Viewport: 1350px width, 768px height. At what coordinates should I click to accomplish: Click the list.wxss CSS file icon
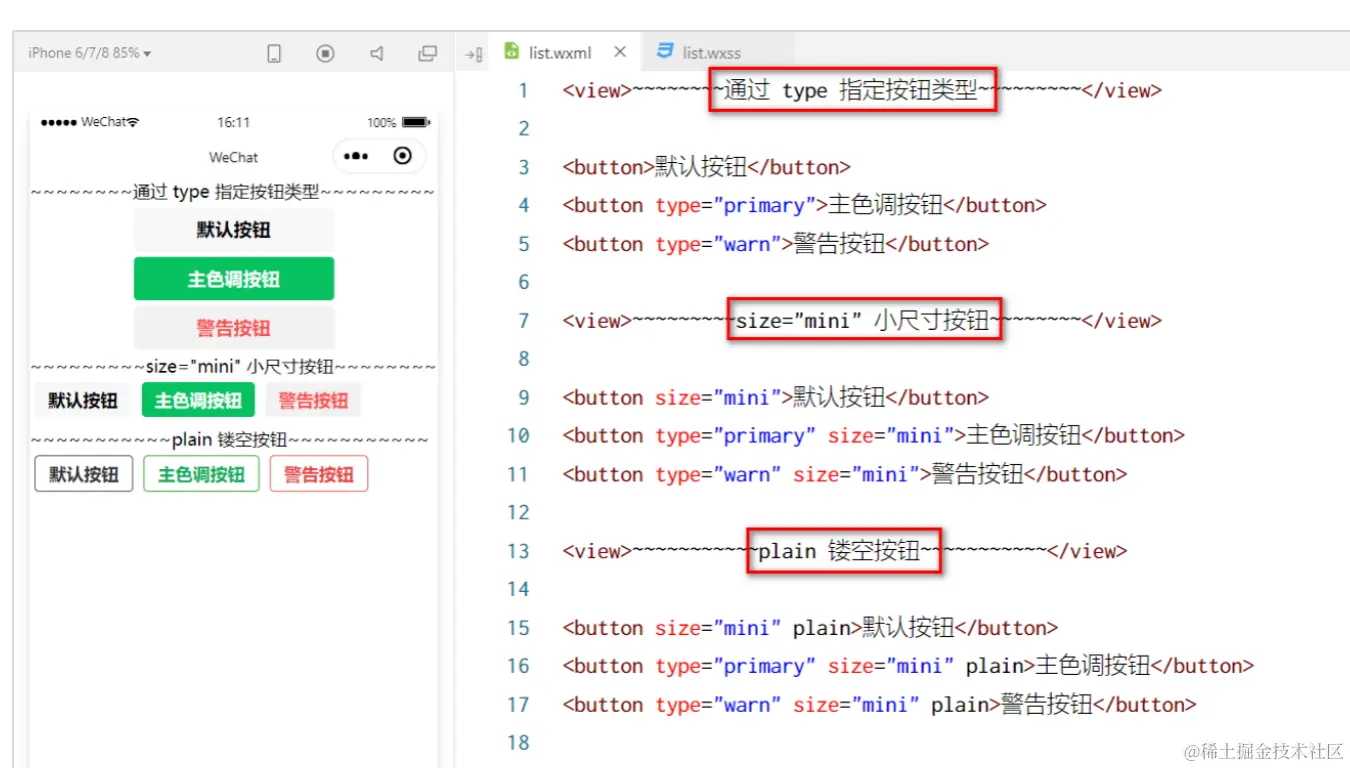tap(665, 51)
